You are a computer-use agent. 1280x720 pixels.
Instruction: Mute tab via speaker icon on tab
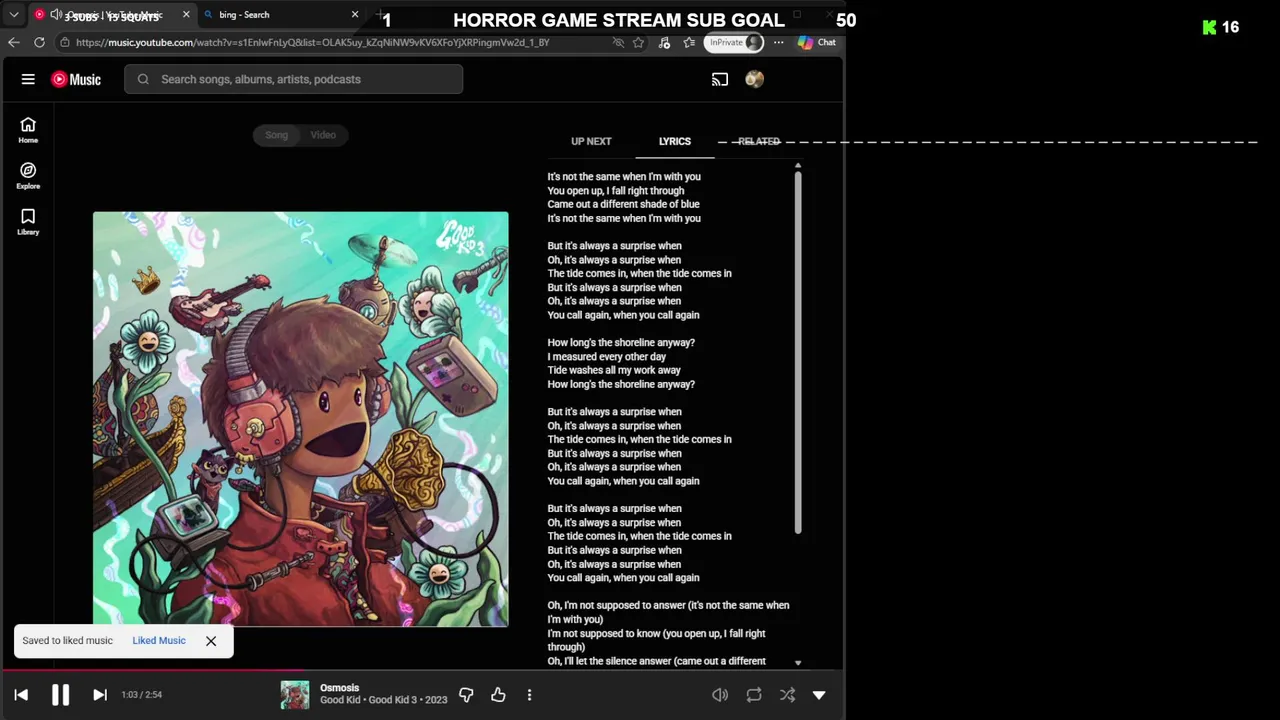coord(56,15)
